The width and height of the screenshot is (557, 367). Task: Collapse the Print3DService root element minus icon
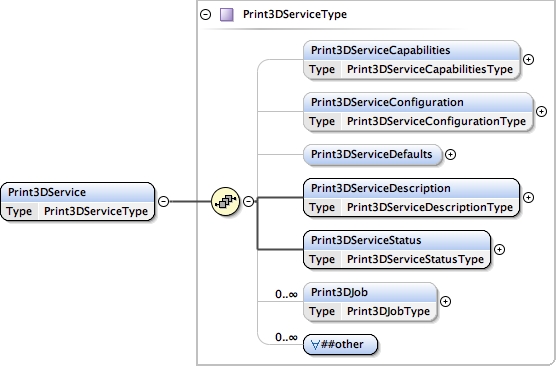pyautogui.click(x=163, y=201)
